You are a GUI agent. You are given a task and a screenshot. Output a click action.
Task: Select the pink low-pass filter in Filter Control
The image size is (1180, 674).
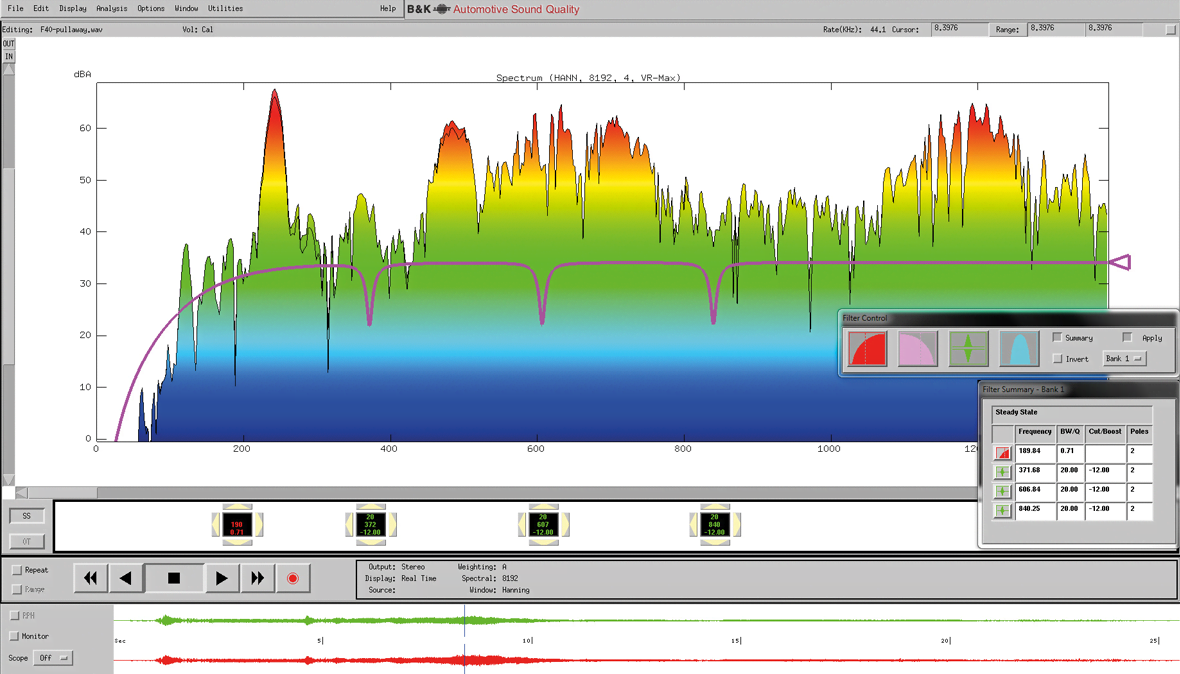coord(917,349)
